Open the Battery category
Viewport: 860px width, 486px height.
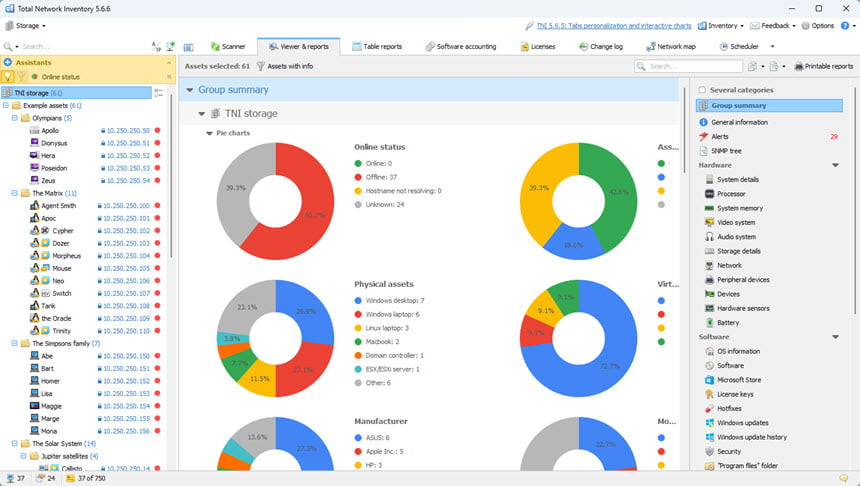(x=728, y=323)
